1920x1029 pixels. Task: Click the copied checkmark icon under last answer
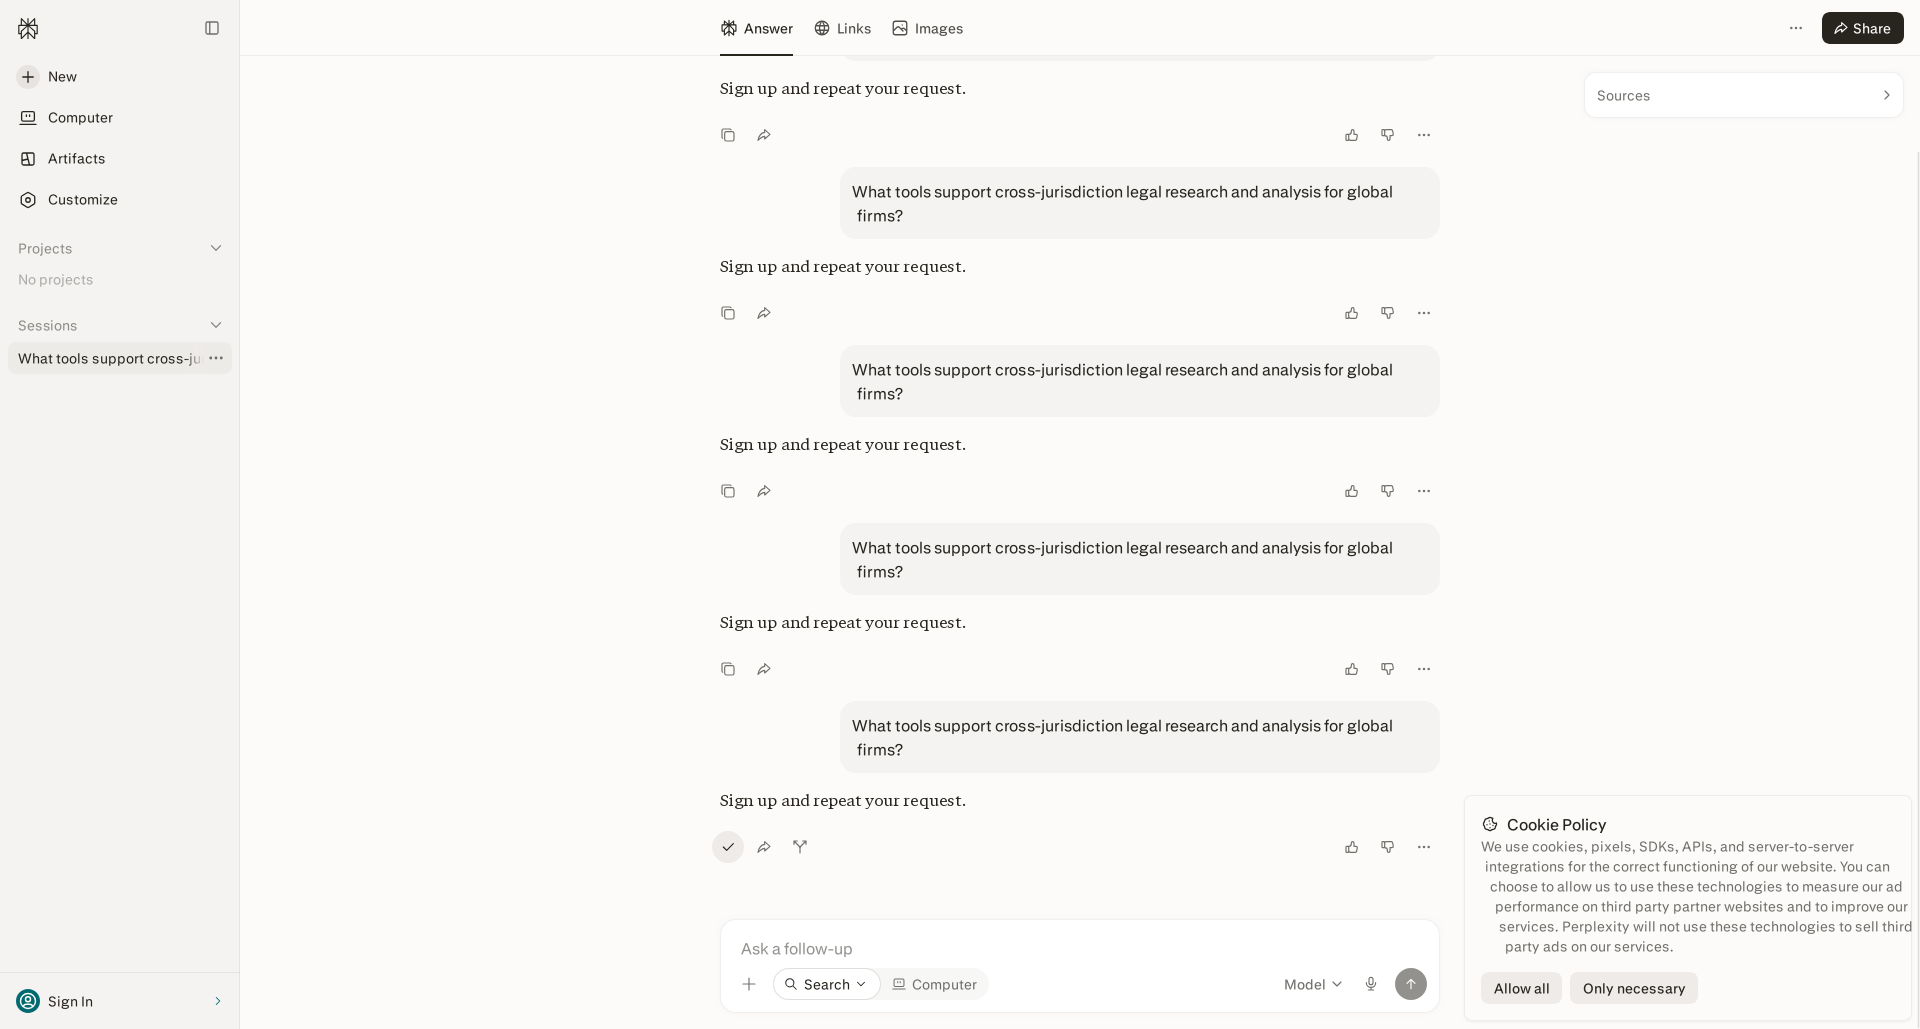click(x=728, y=847)
